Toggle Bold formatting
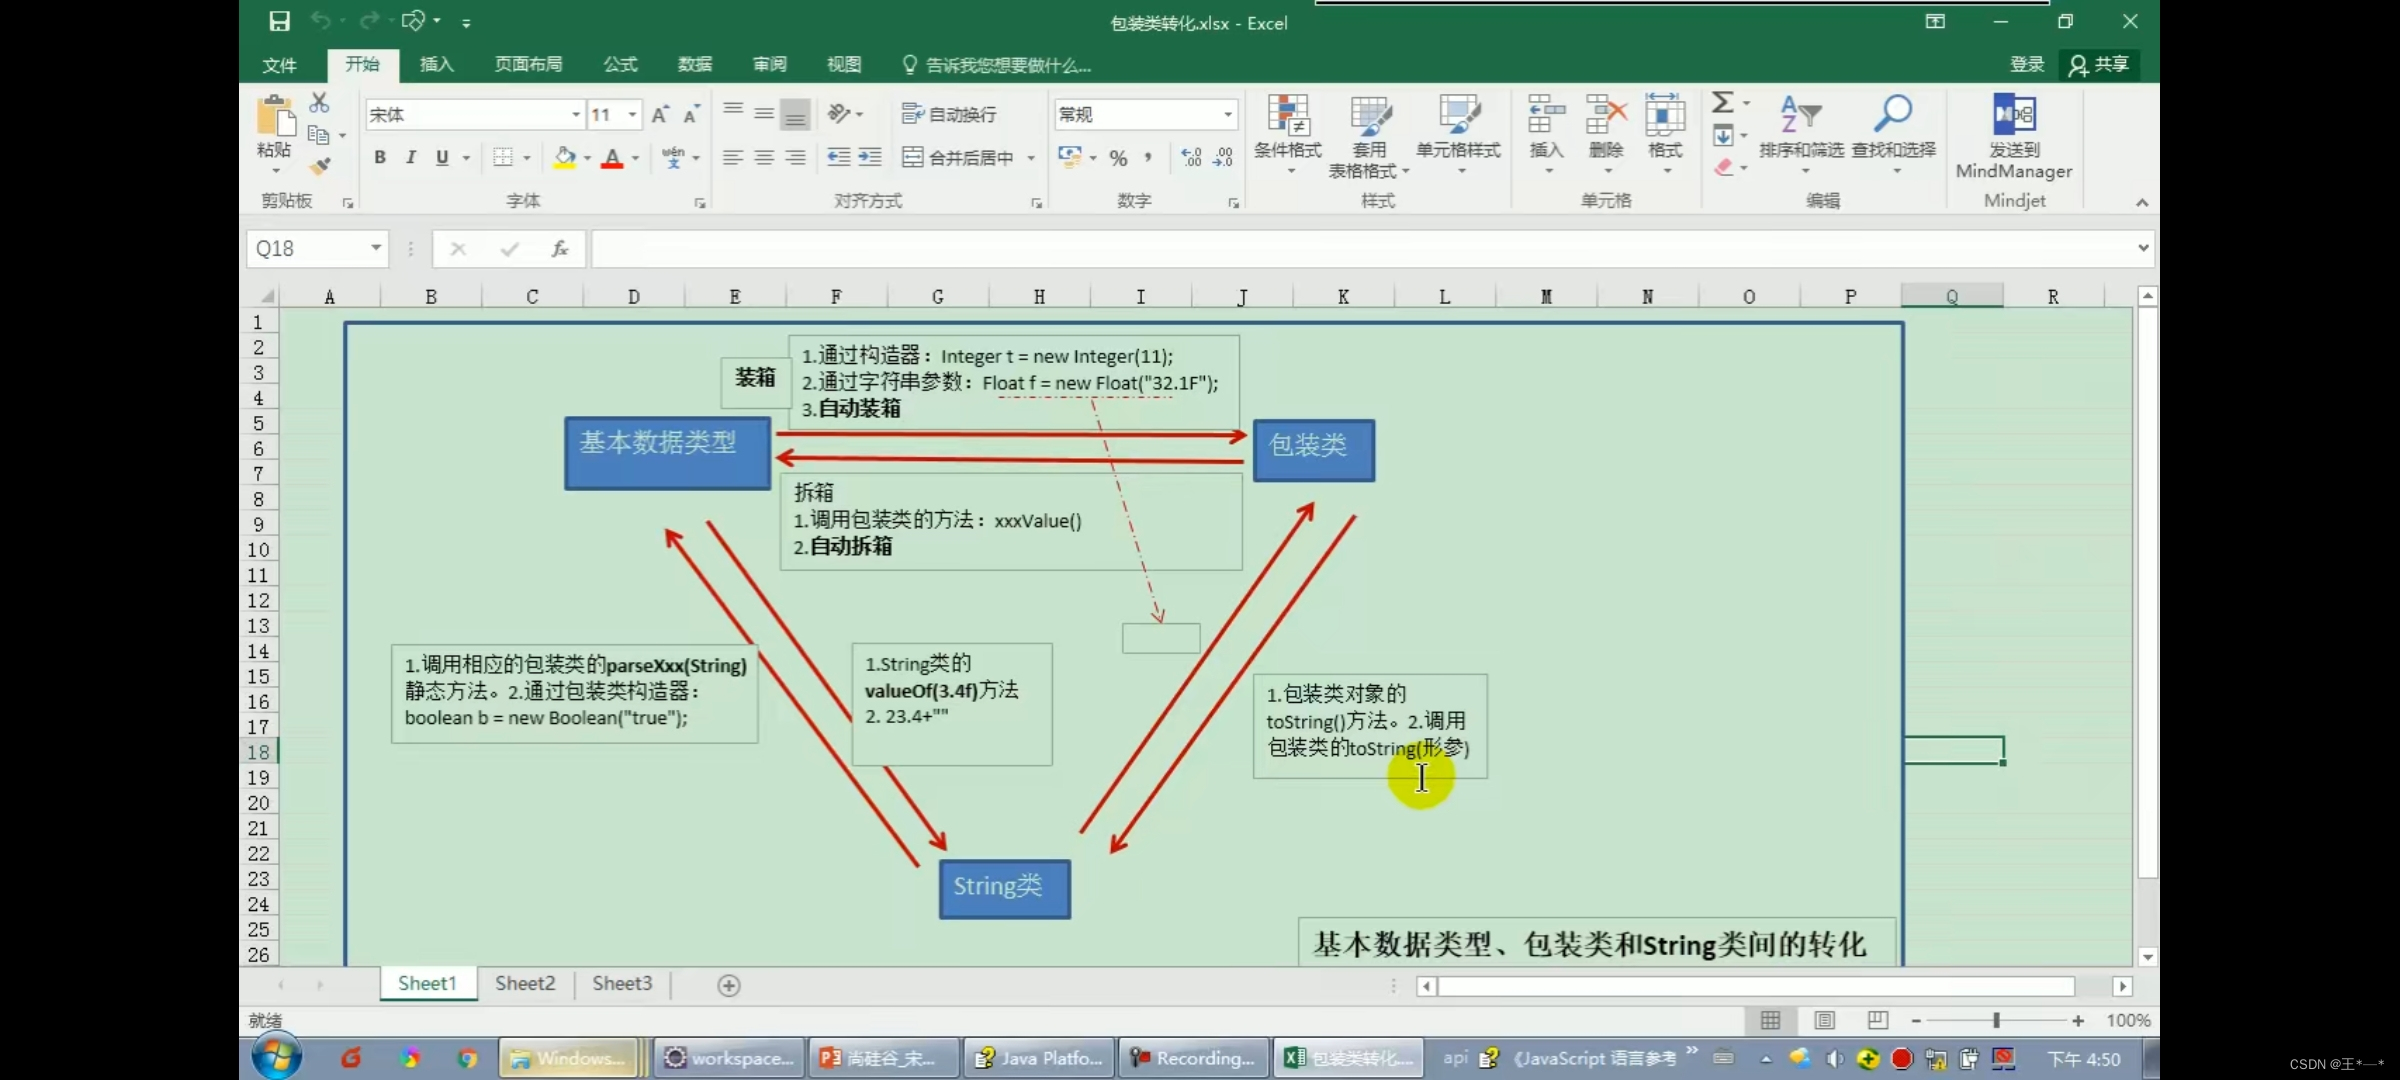This screenshot has width=2400, height=1080. click(379, 158)
